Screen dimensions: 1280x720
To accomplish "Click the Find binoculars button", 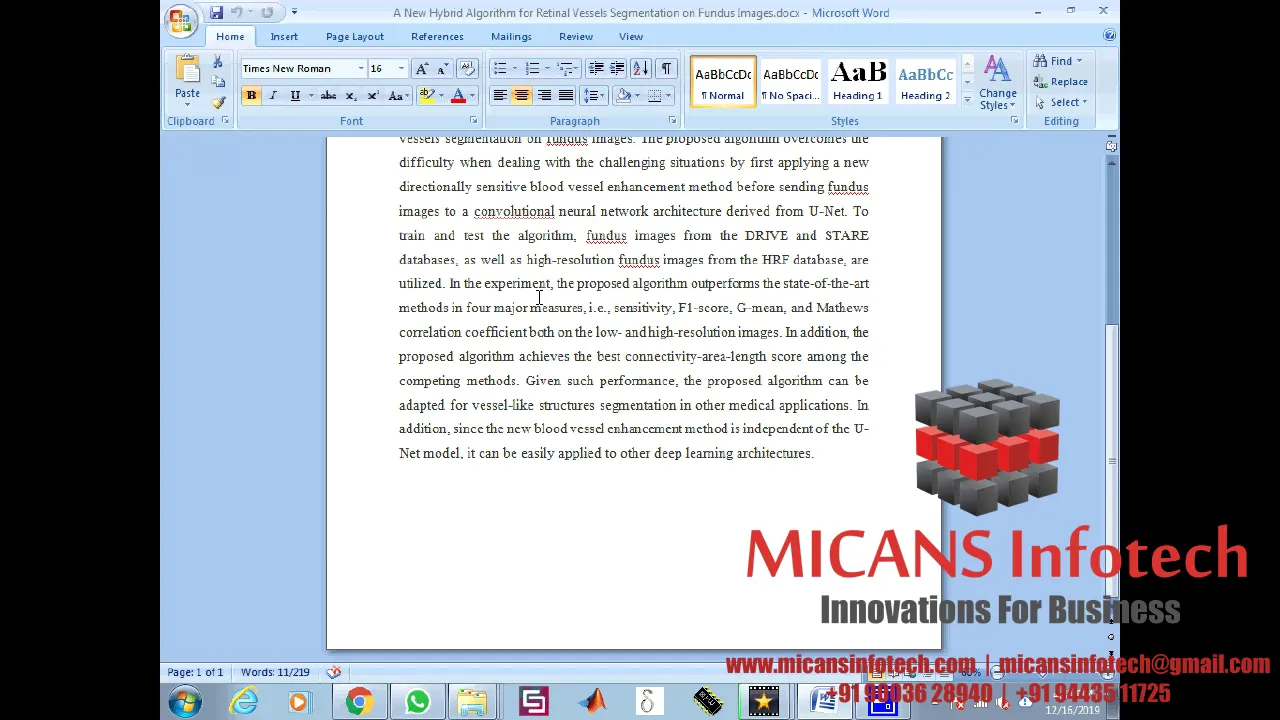I will pyautogui.click(x=1057, y=62).
